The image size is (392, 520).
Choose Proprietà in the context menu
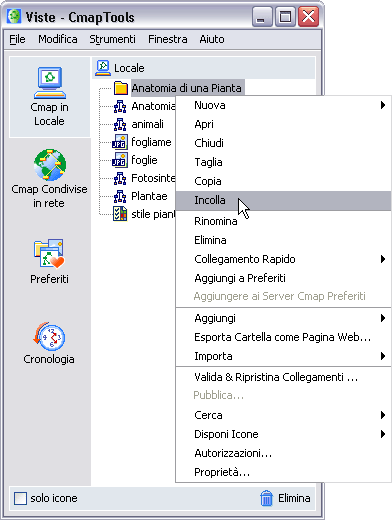283,472
